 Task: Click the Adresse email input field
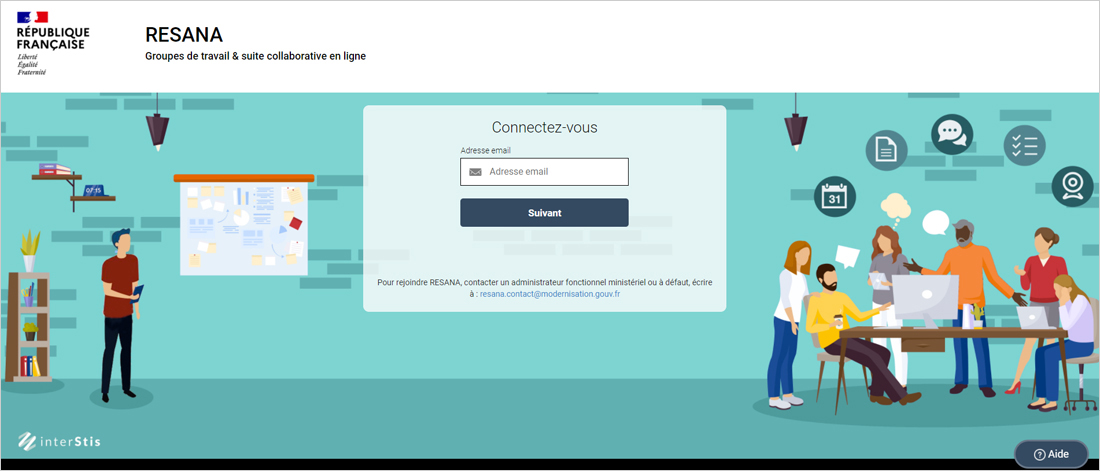544,172
